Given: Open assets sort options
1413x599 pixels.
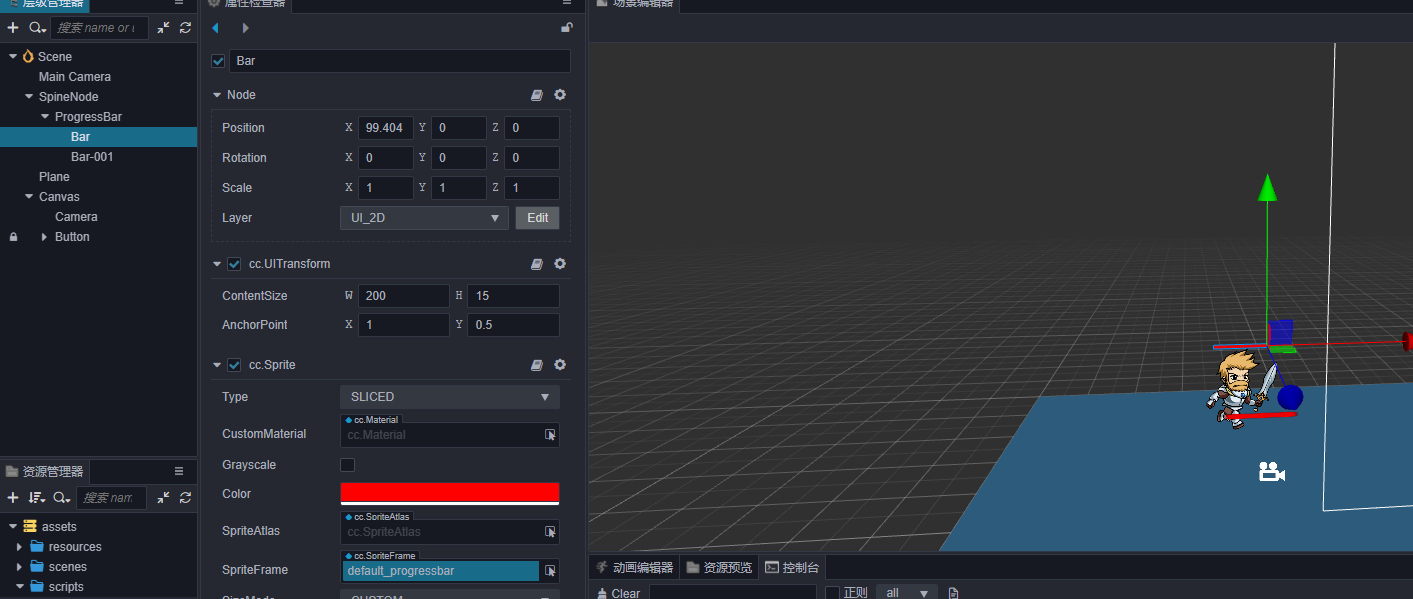Looking at the screenshot, I should 37,498.
